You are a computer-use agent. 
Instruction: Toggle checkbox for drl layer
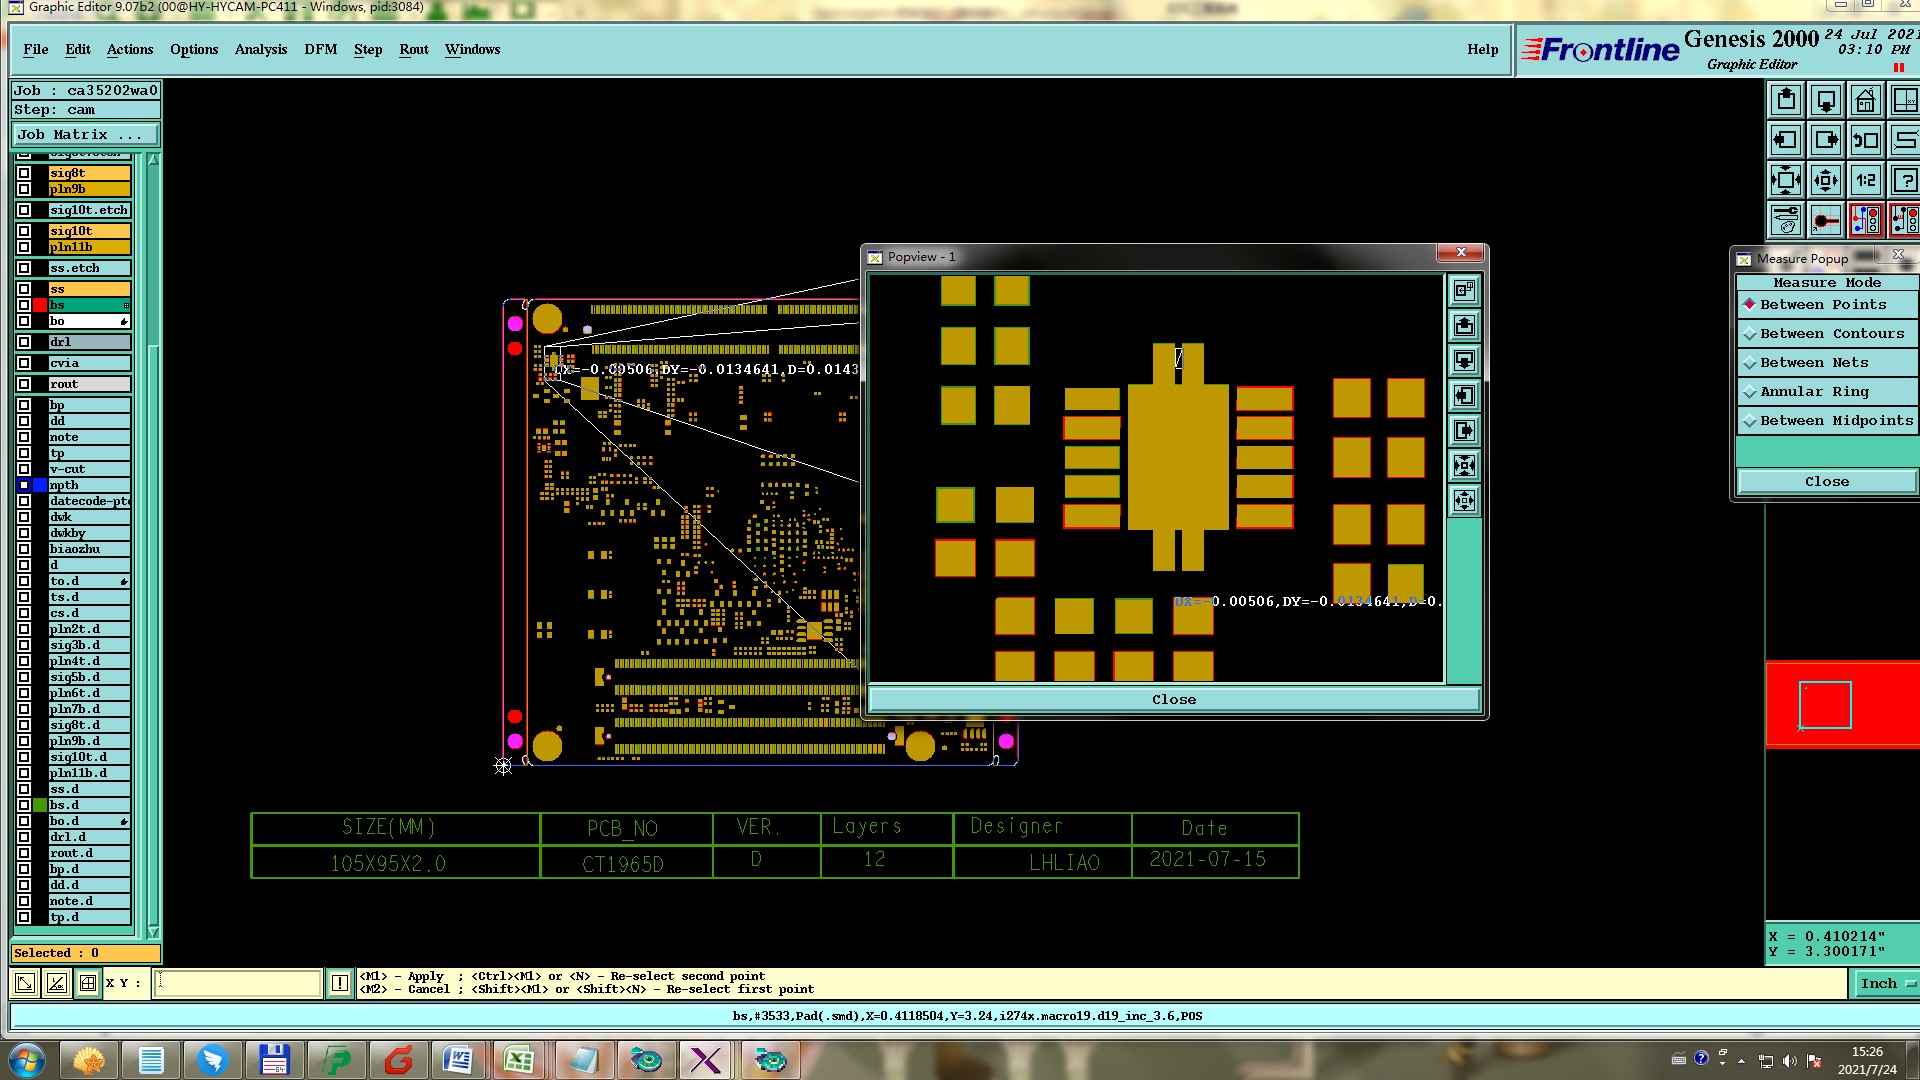click(x=24, y=342)
